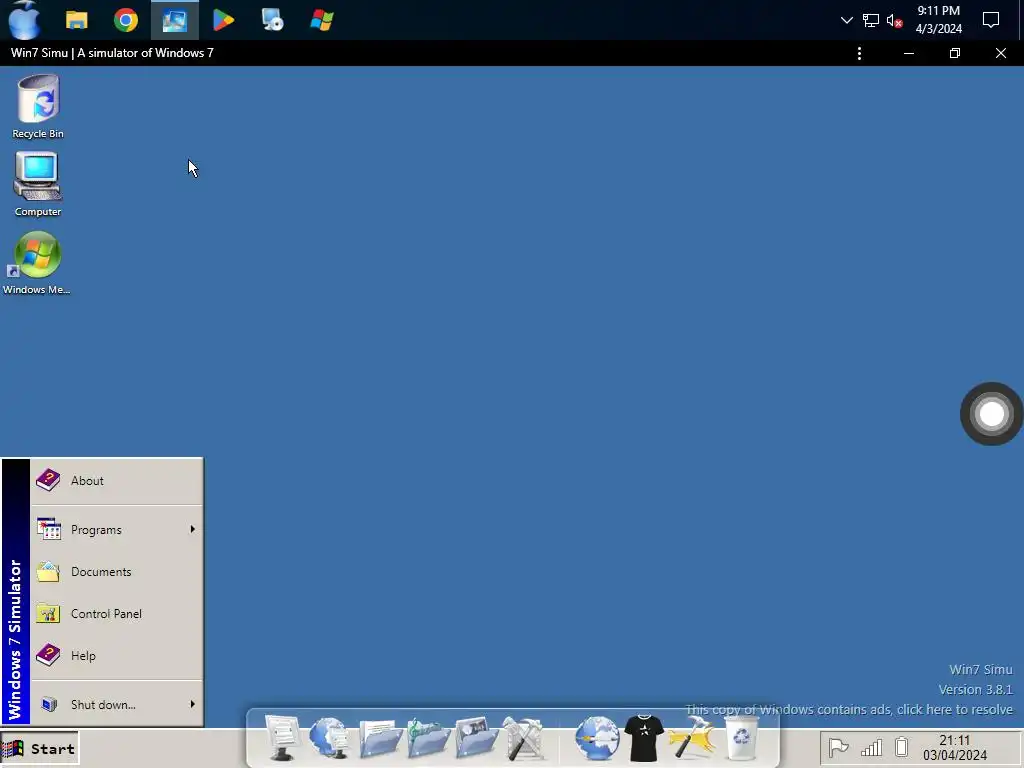Viewport: 1024px width, 768px height.
Task: Click the battery icon in simulator tray
Action: pyautogui.click(x=902, y=747)
